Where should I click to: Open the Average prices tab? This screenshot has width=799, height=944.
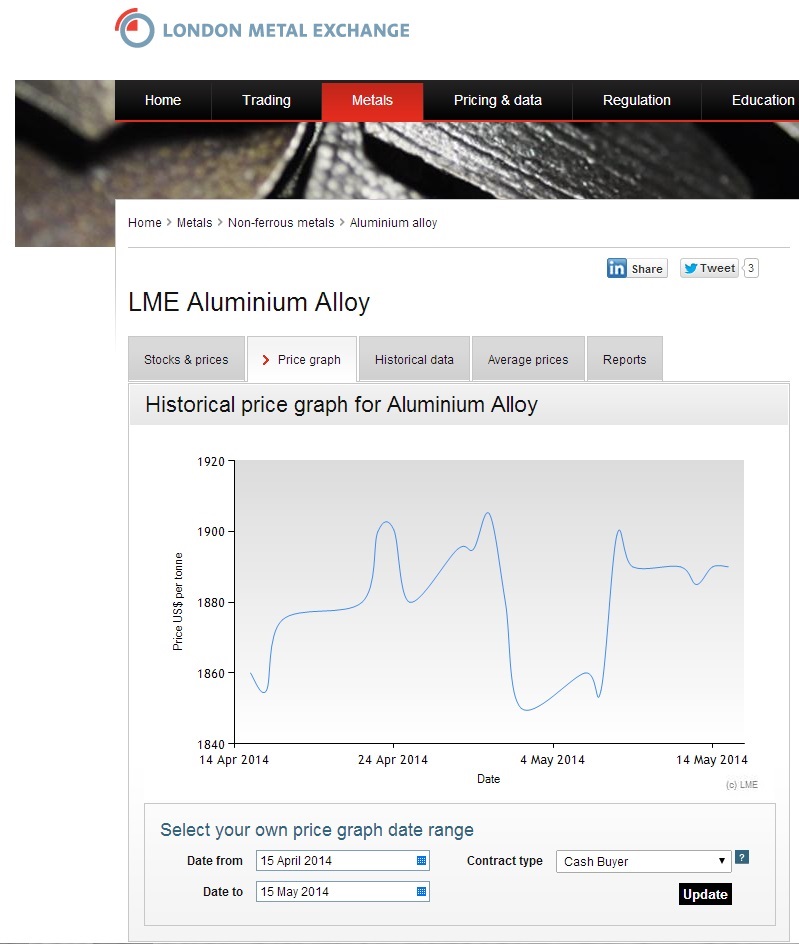pyautogui.click(x=528, y=360)
